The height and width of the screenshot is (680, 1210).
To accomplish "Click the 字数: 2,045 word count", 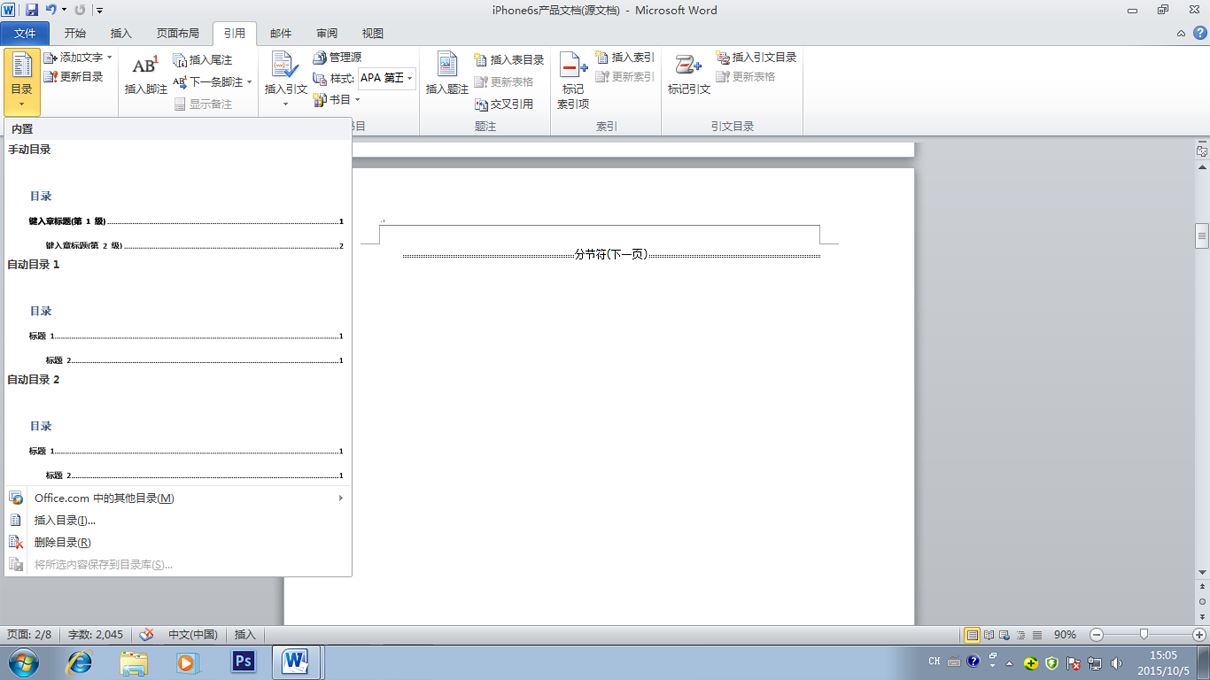I will pos(96,634).
